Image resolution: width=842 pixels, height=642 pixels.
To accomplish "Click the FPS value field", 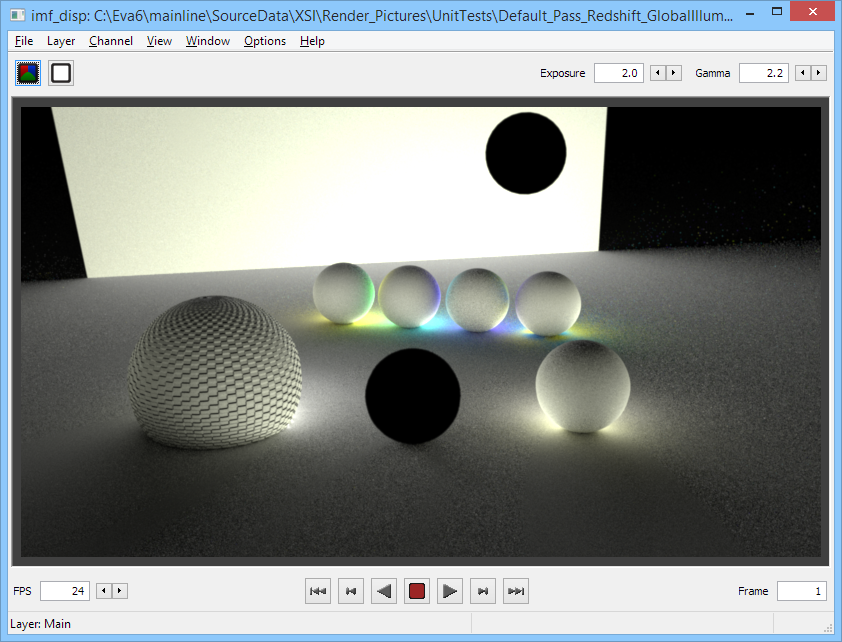I will point(65,591).
